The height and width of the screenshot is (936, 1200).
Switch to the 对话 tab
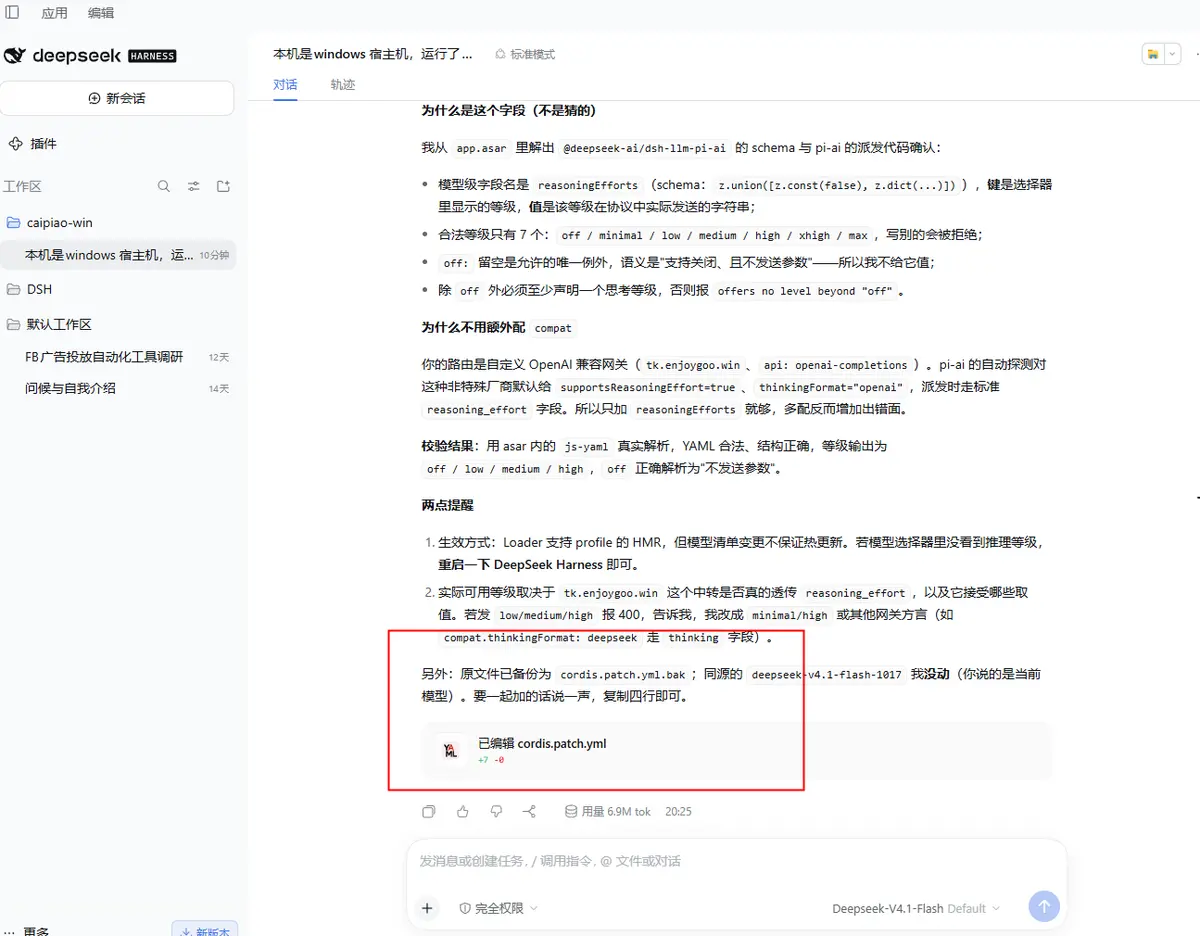(x=285, y=85)
